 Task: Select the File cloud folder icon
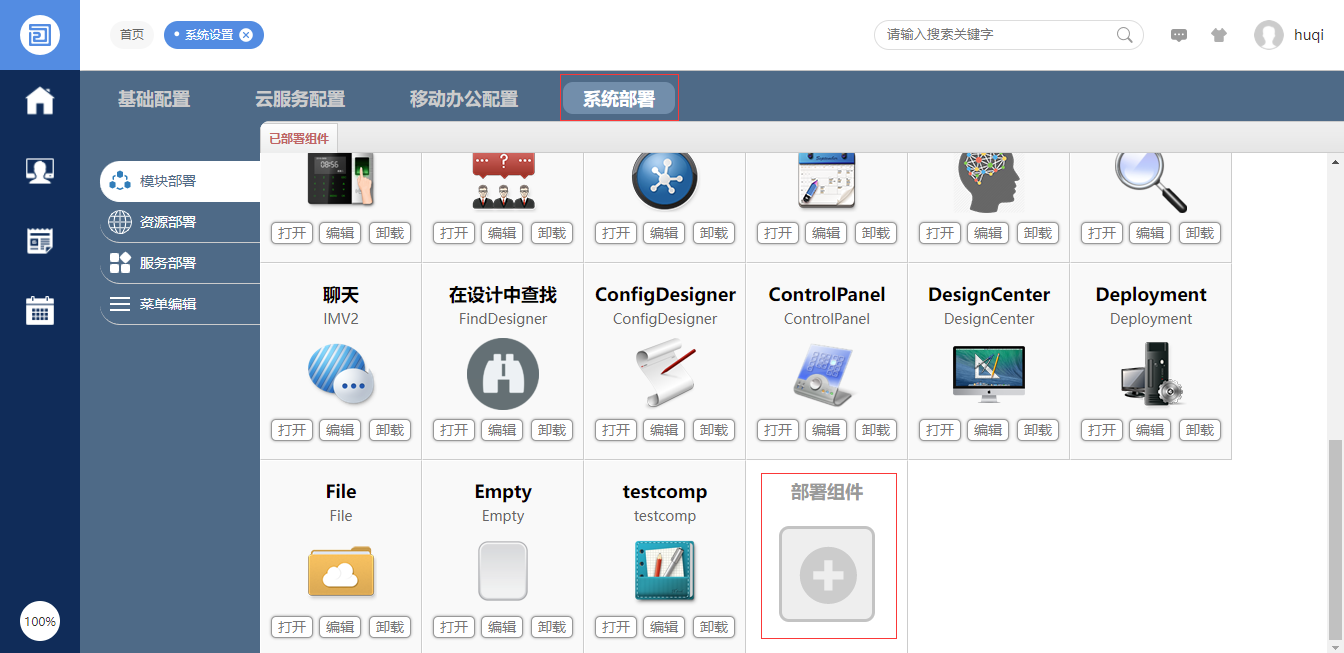(341, 571)
